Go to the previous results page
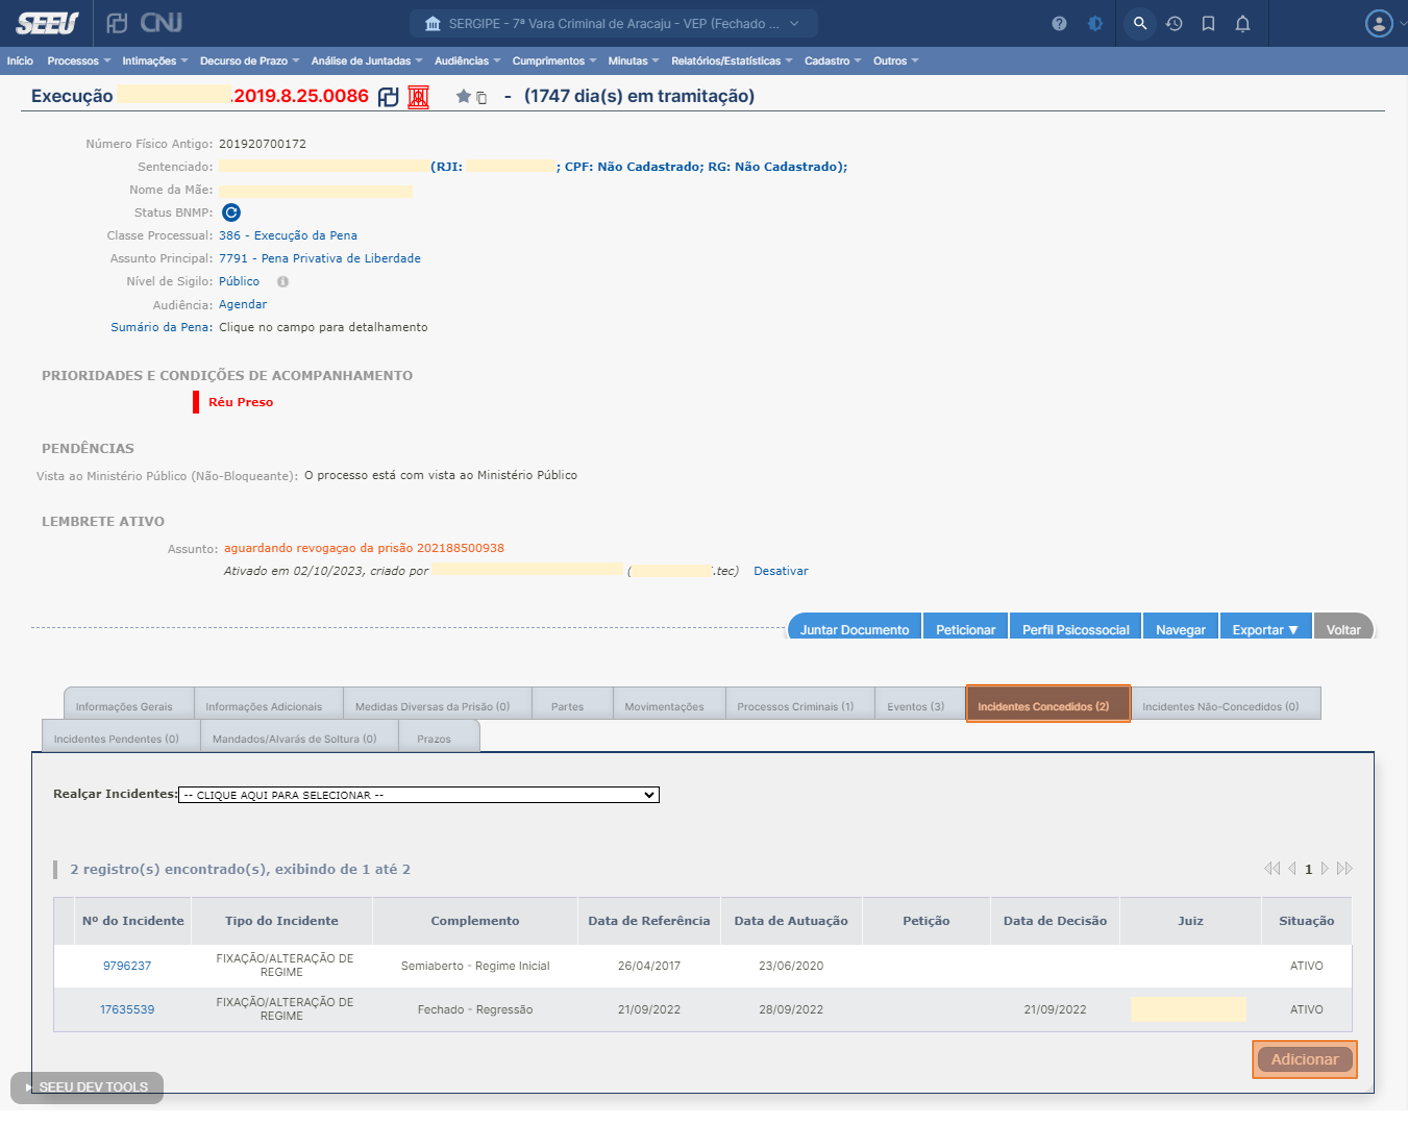 tap(1292, 868)
